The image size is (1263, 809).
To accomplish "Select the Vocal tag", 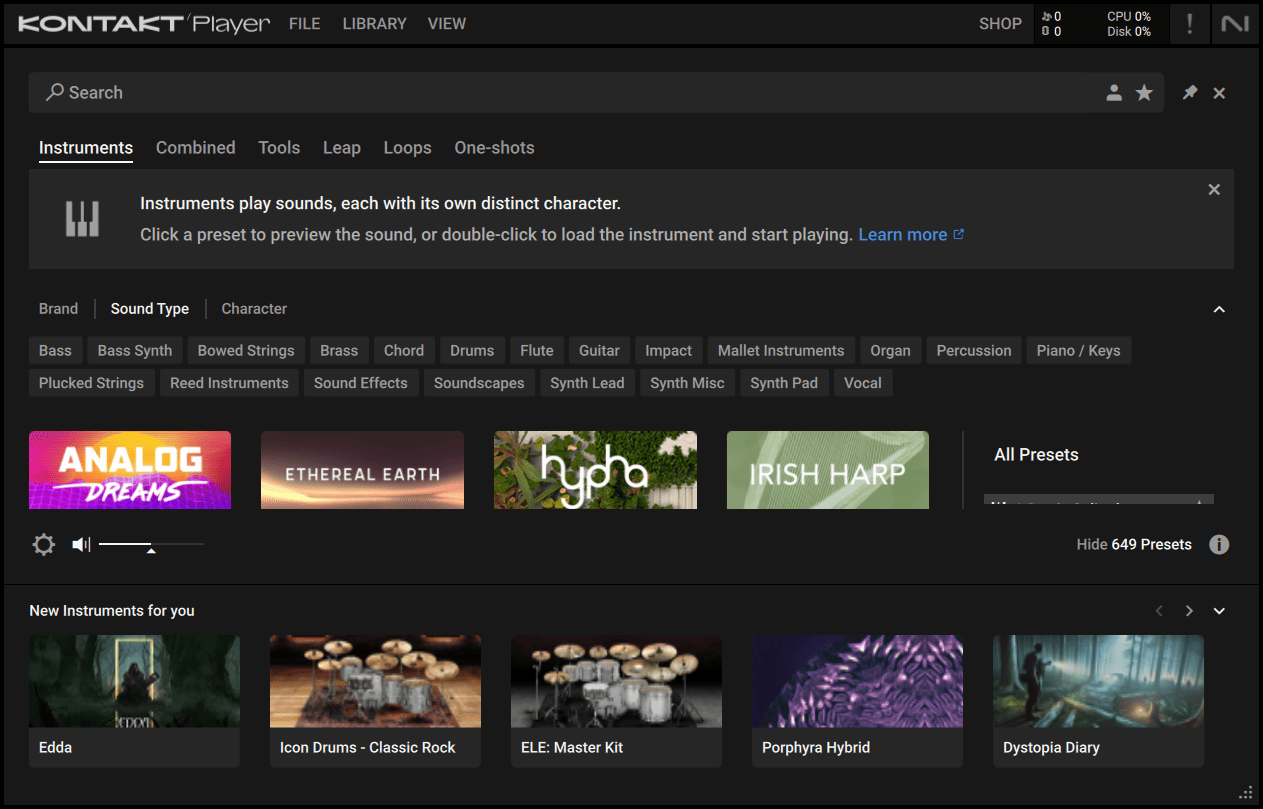I will click(x=863, y=383).
